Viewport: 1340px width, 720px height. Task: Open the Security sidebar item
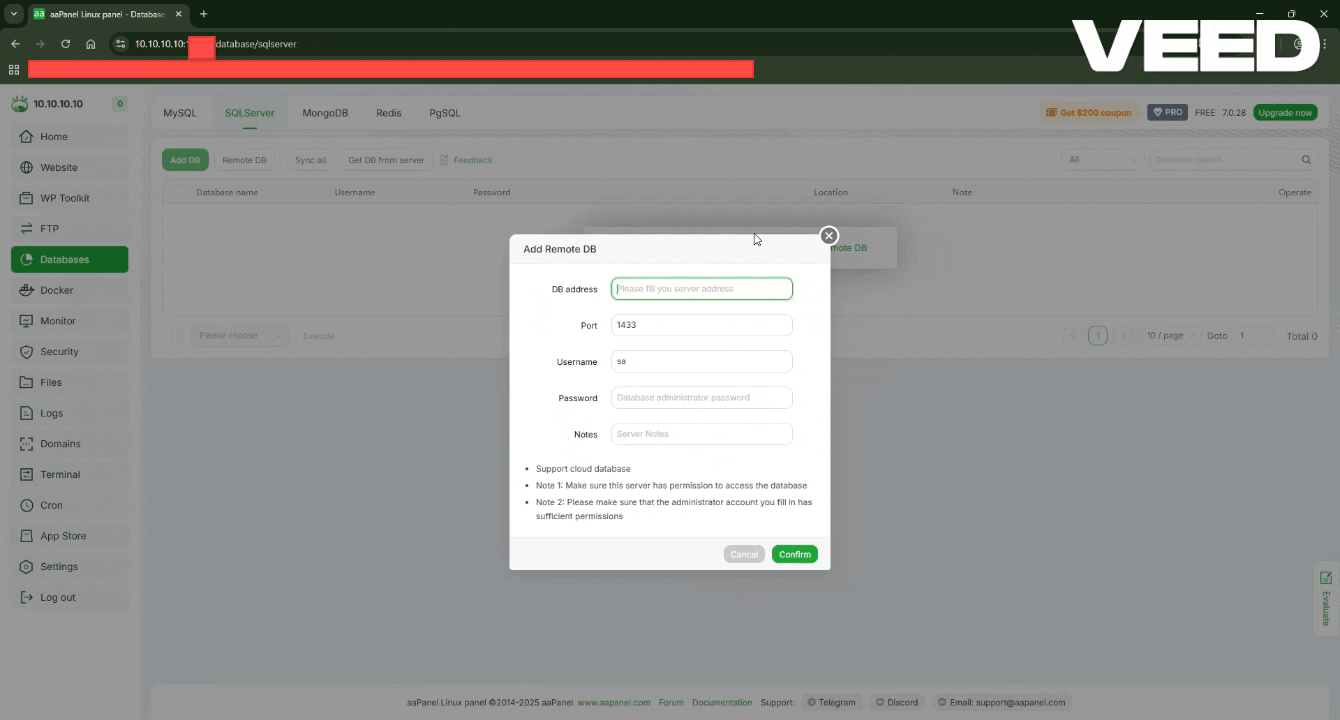pyautogui.click(x=69, y=352)
